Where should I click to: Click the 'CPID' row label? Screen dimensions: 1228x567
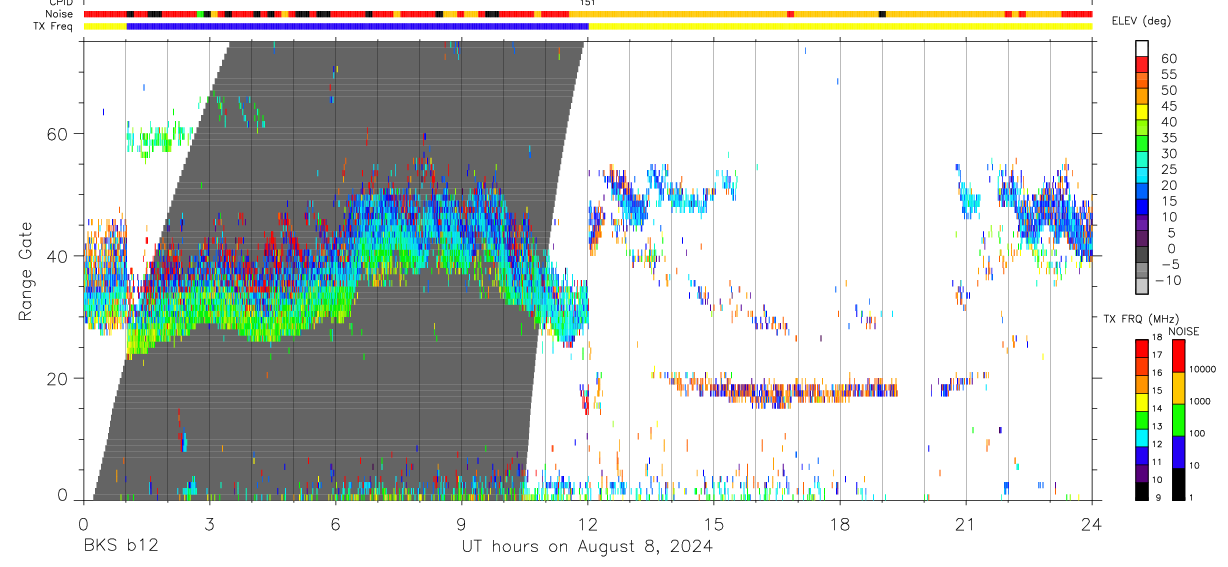[60, 3]
